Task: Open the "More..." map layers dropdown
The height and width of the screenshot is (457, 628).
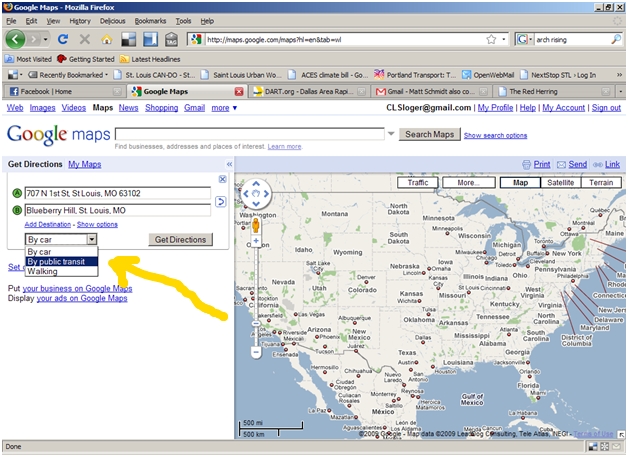Action: click(468, 183)
